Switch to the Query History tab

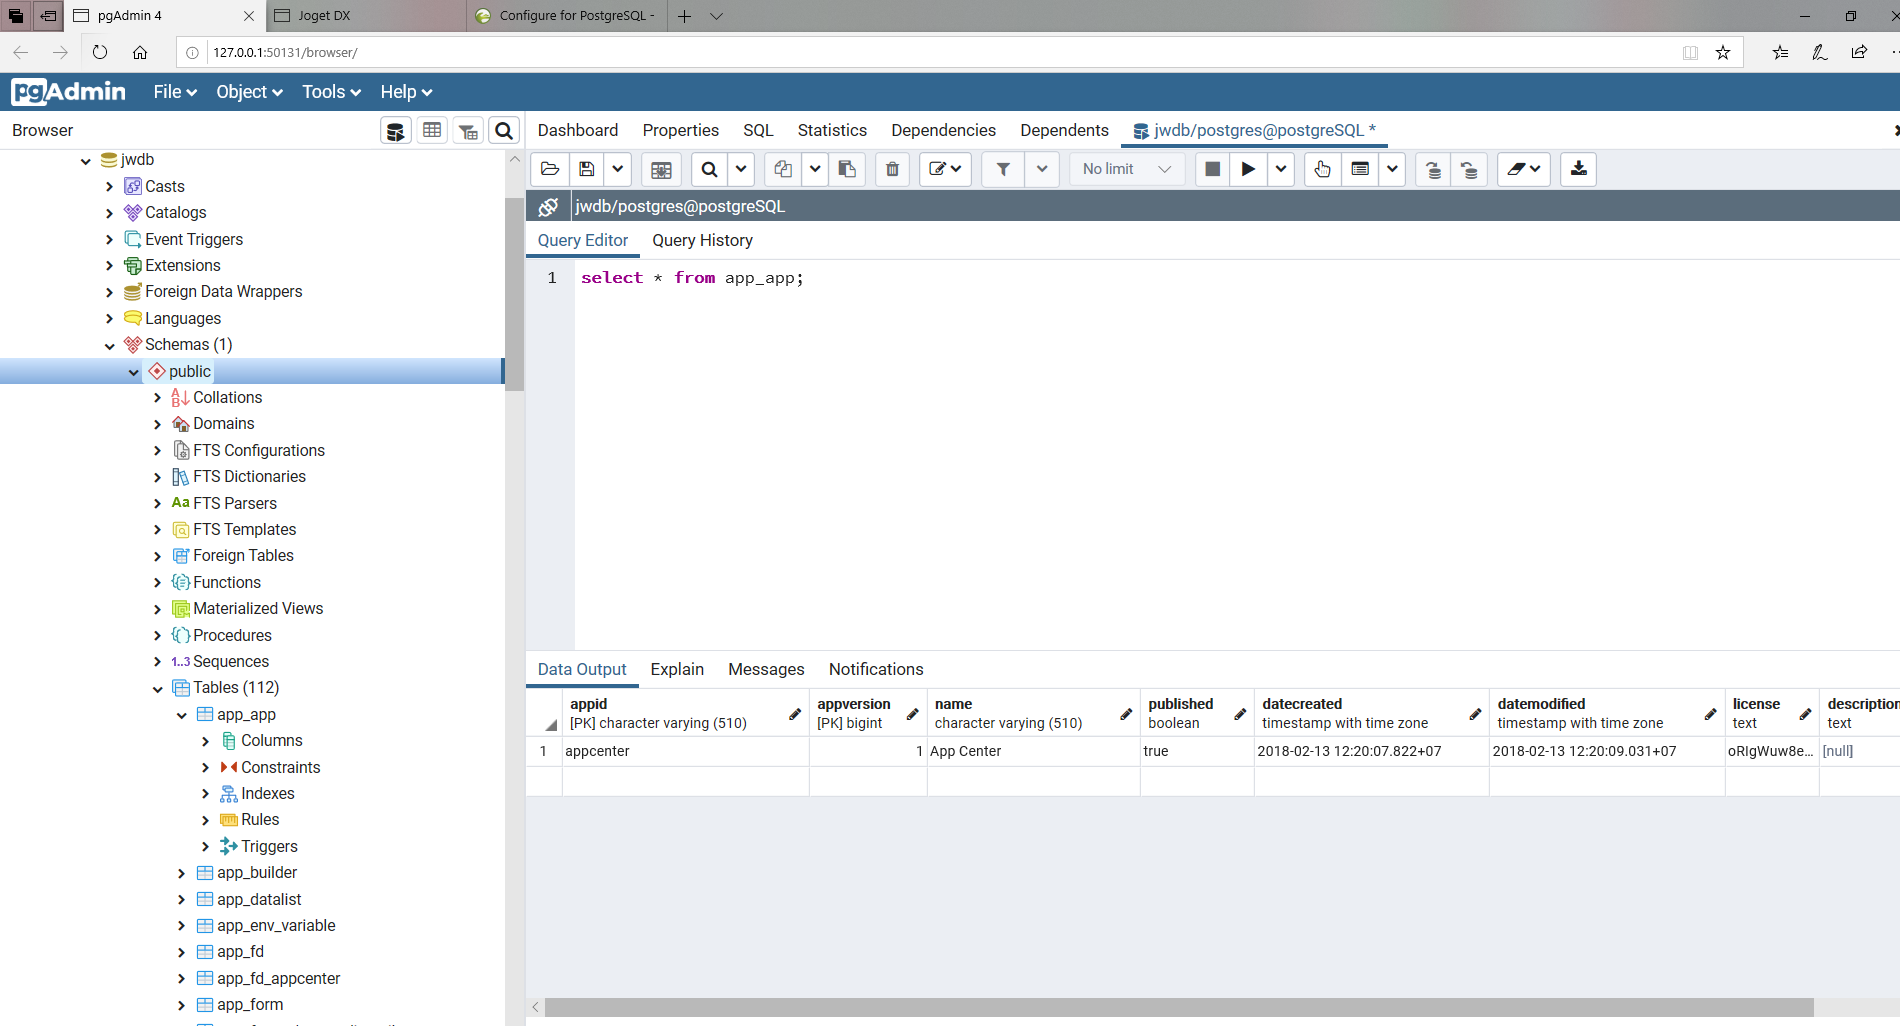702,240
